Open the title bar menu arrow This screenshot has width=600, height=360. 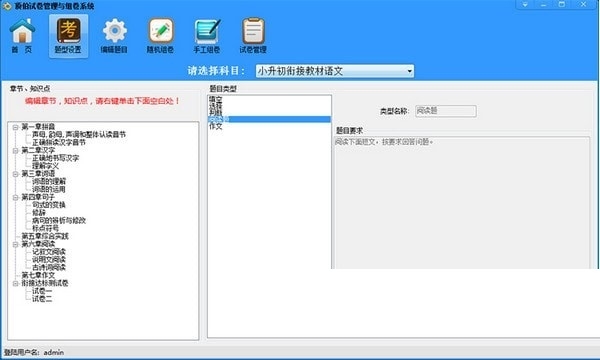coord(525,4)
